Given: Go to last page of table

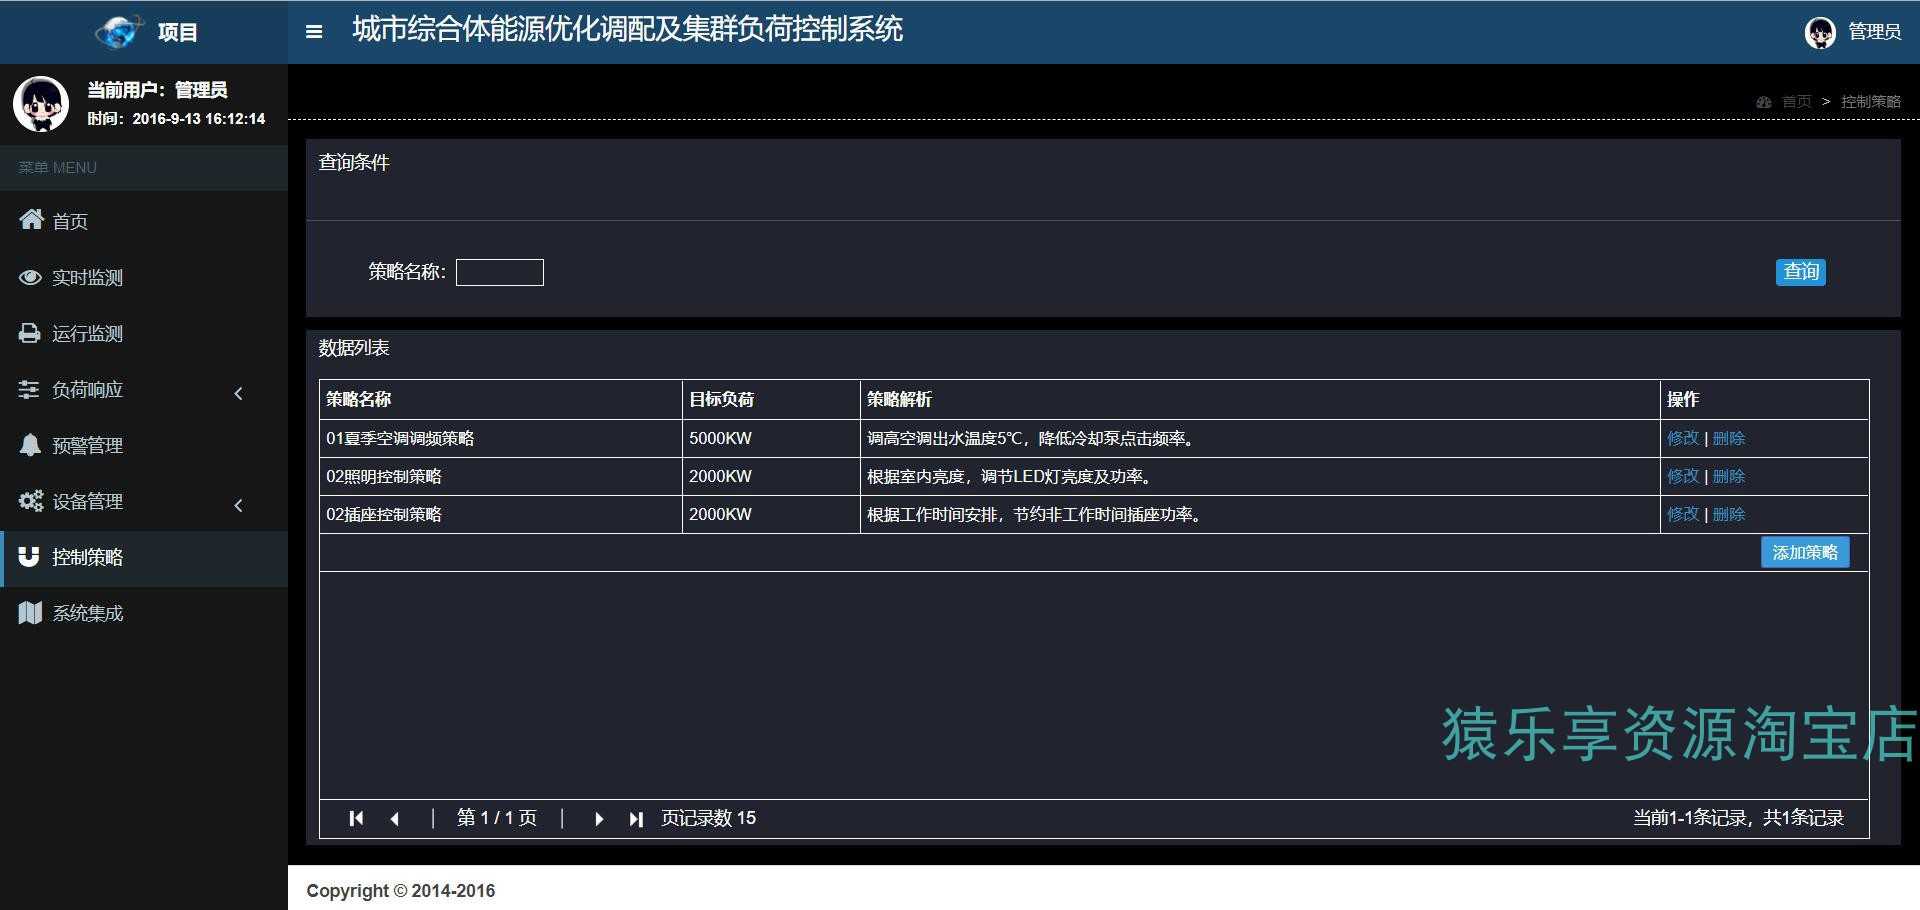Looking at the screenshot, I should [636, 818].
